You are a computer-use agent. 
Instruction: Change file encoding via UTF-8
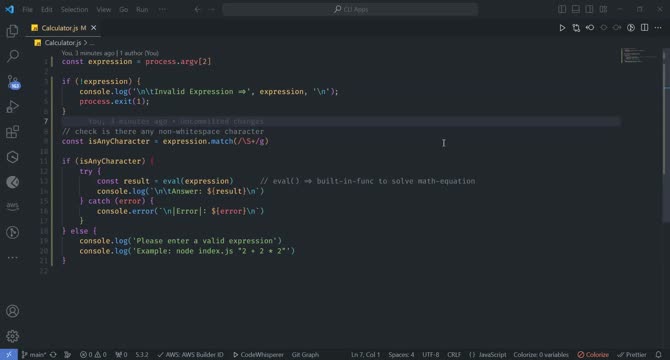pos(431,354)
